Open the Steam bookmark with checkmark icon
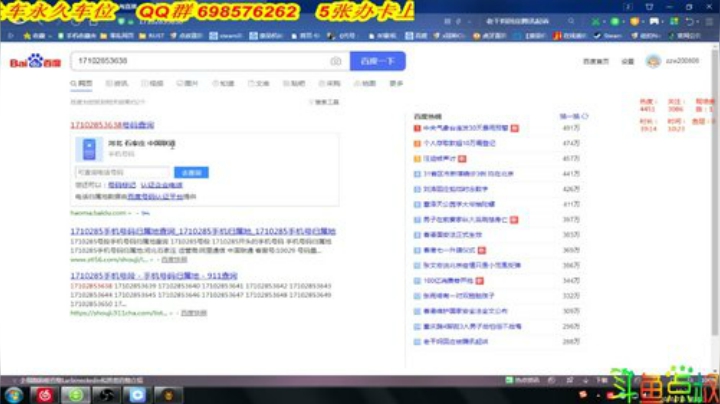This screenshot has width=720, height=404. tap(608, 35)
